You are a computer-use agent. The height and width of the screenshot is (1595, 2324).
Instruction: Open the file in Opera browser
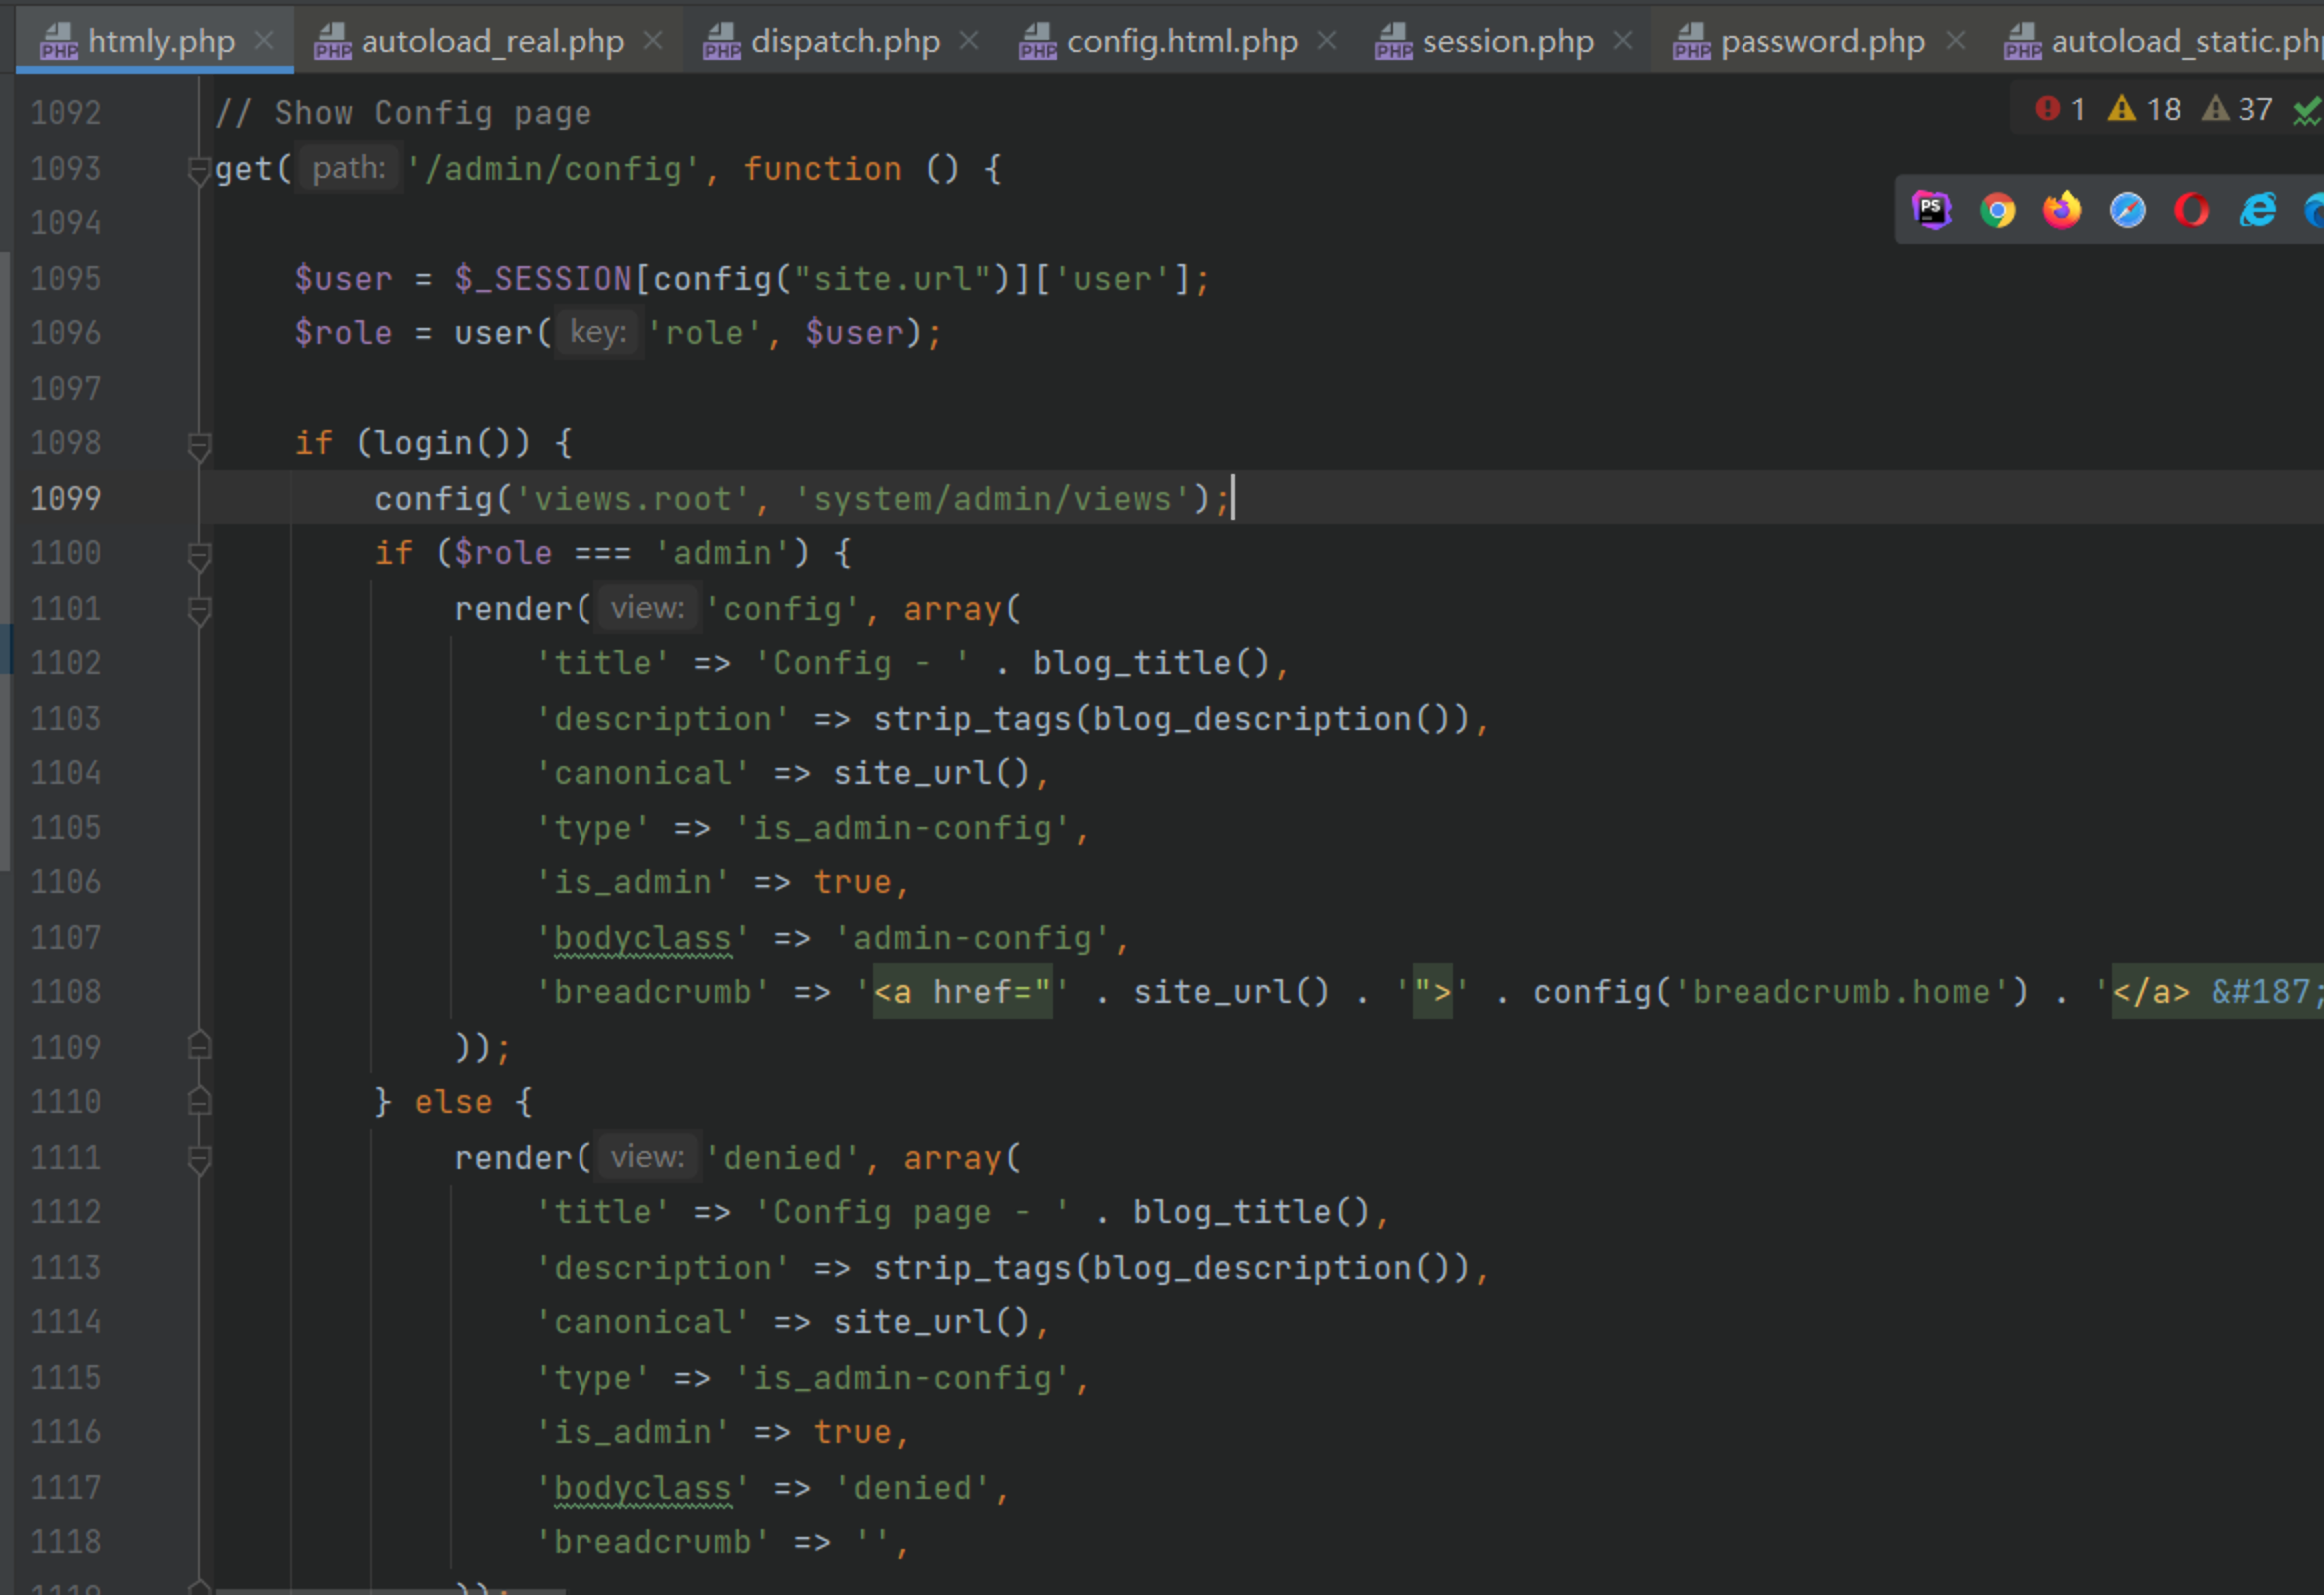2191,210
